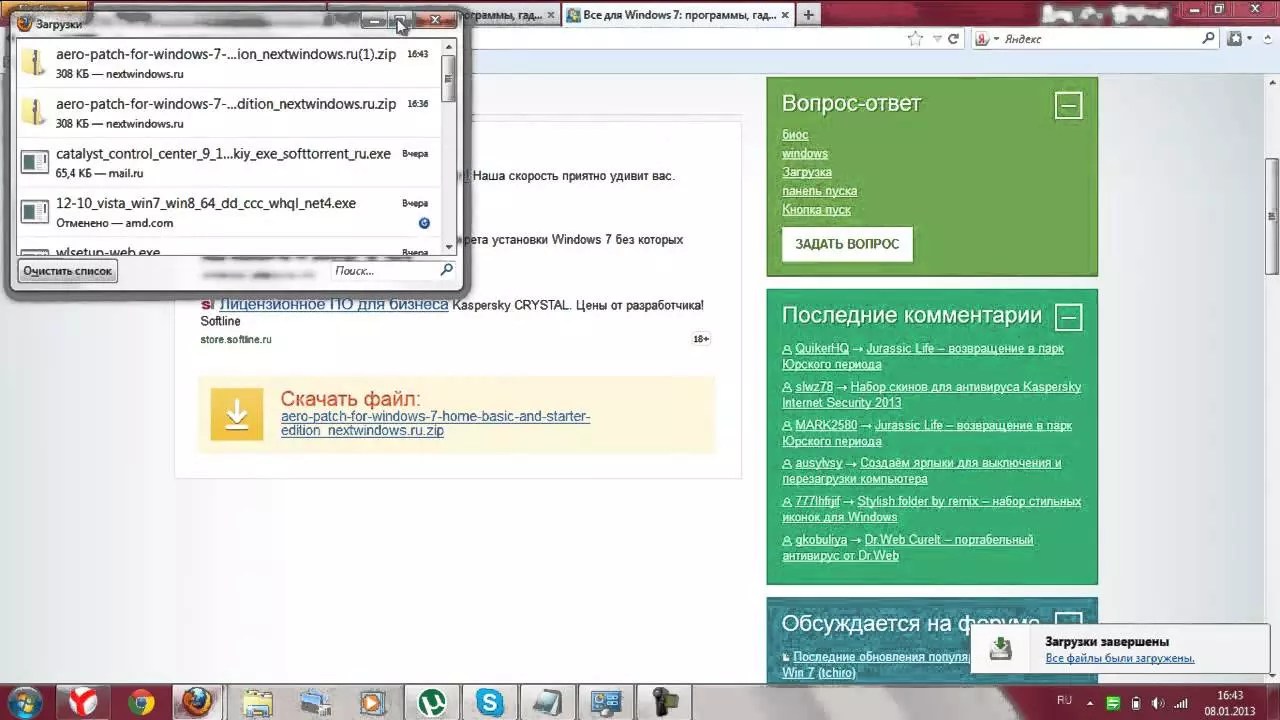Collapse the Последние комментарии widget
Viewport: 1280px width, 720px height.
point(1068,317)
